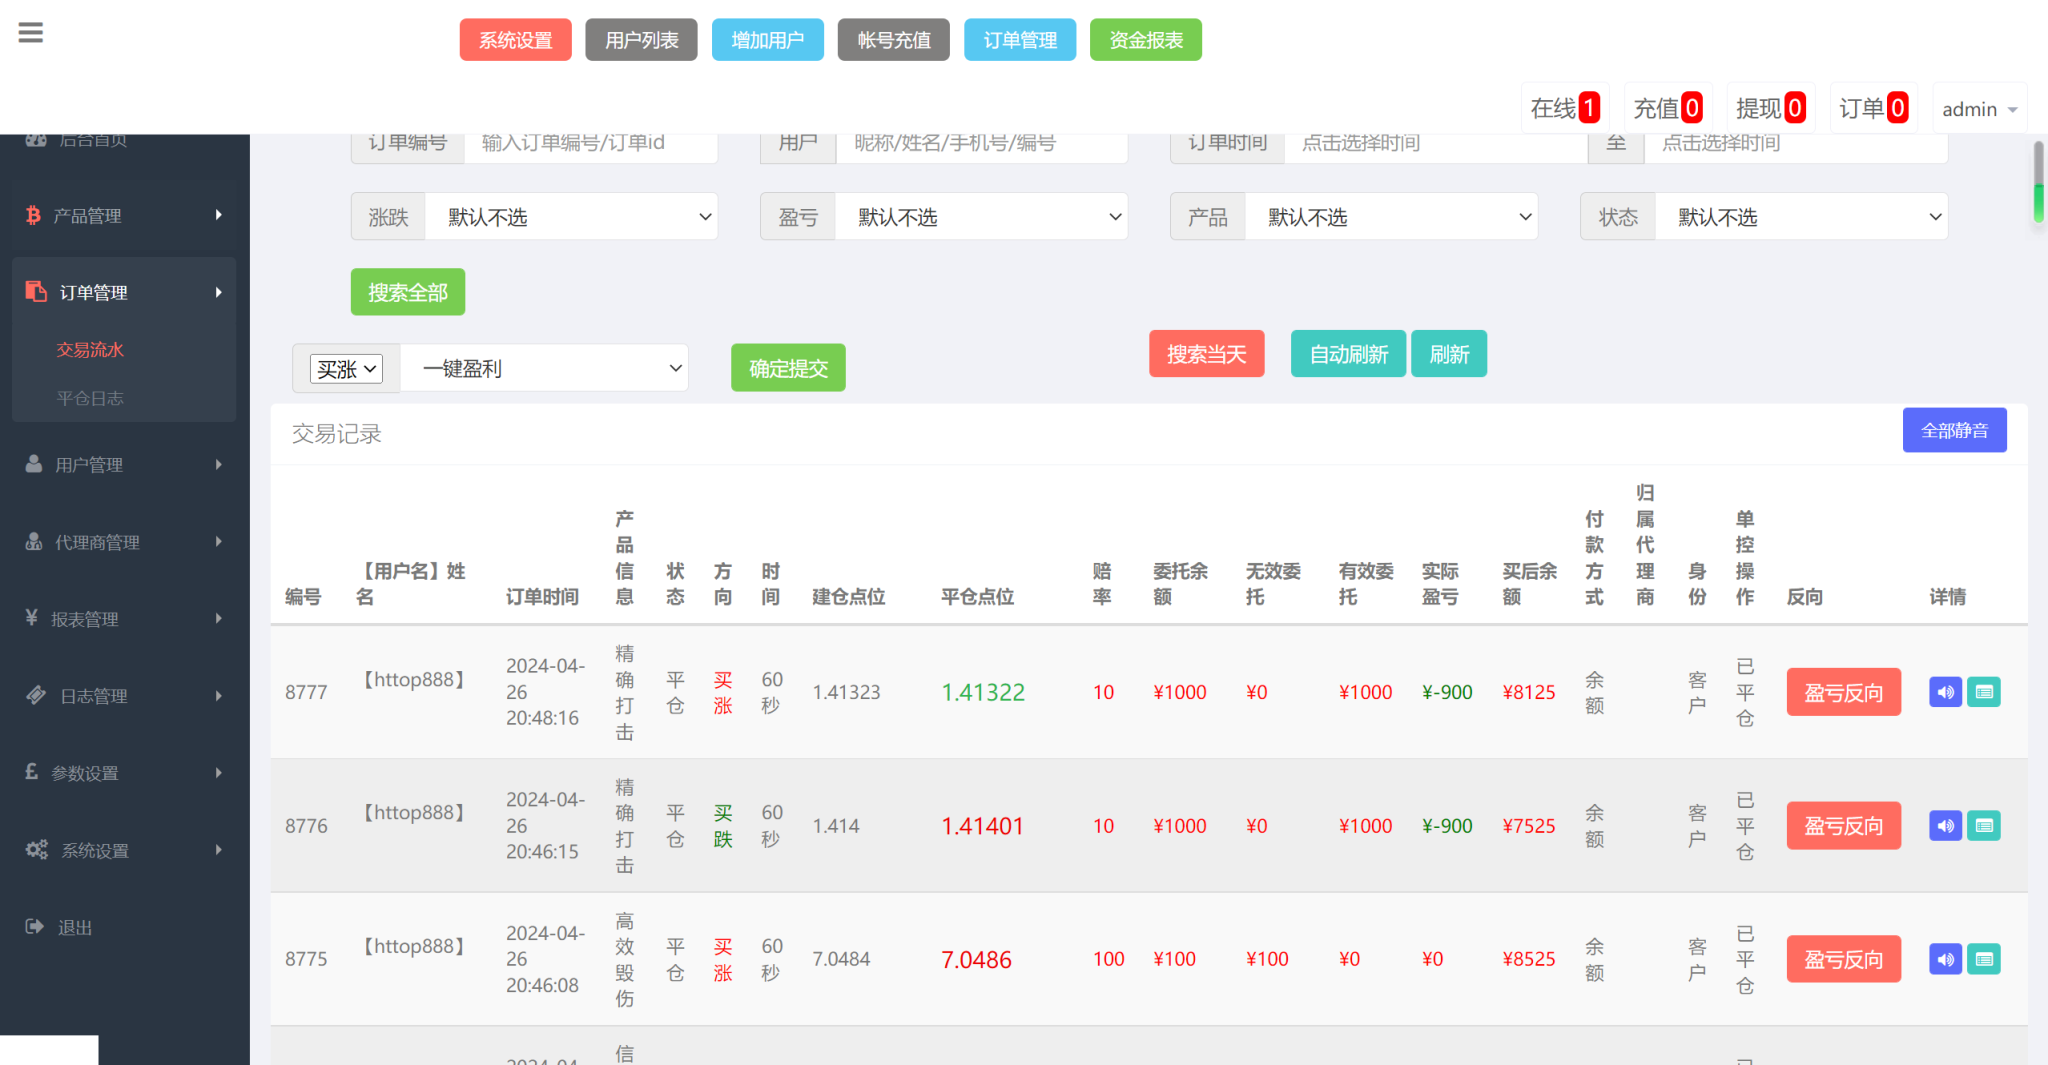
Task: Open the admin account dropdown
Action: tap(1979, 109)
